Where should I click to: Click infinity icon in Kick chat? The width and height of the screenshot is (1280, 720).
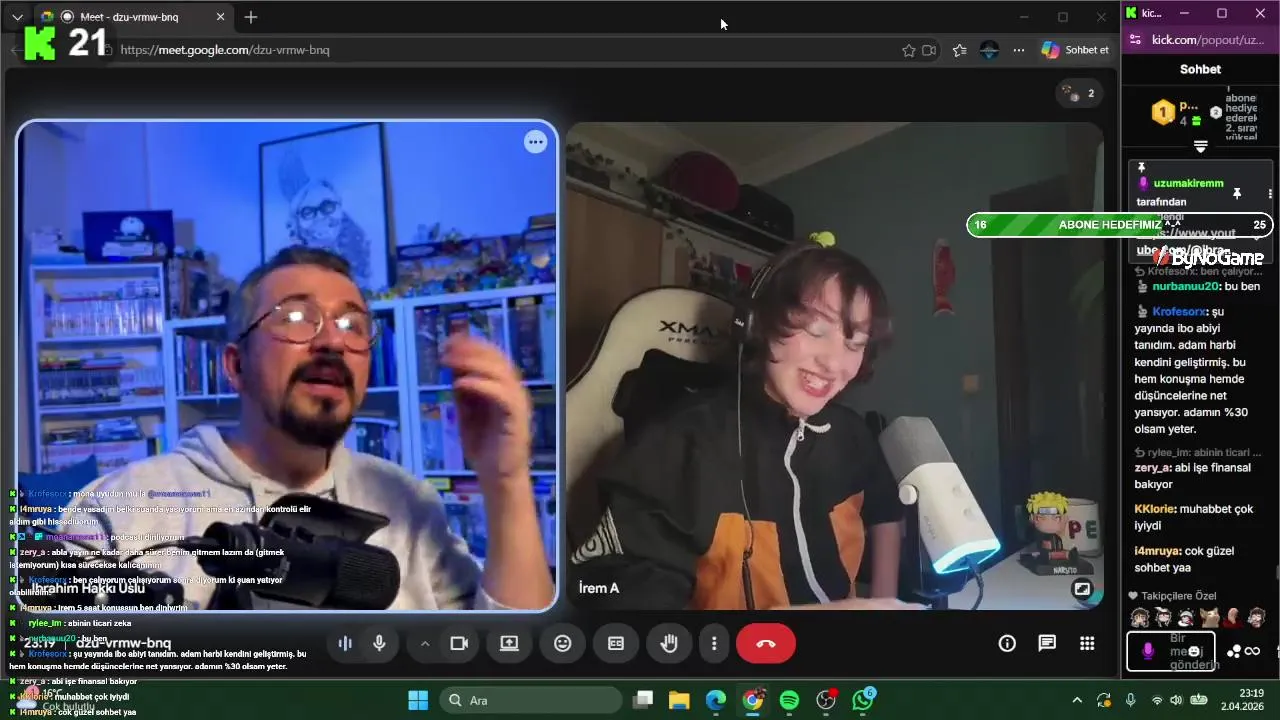[x=1252, y=652]
